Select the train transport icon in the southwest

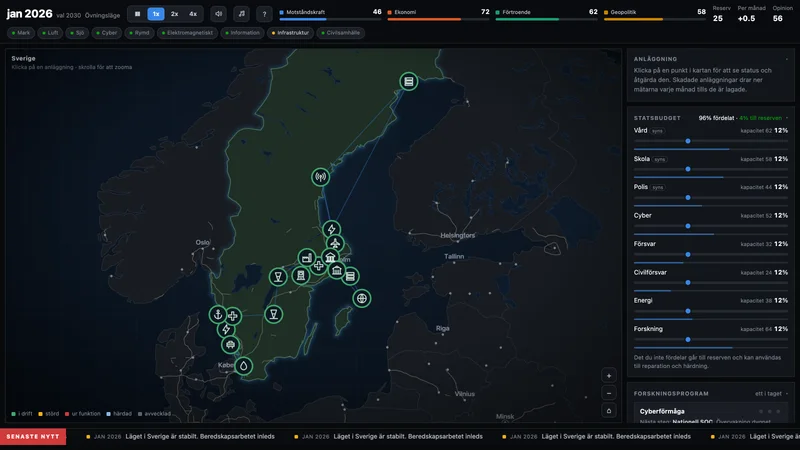point(230,344)
